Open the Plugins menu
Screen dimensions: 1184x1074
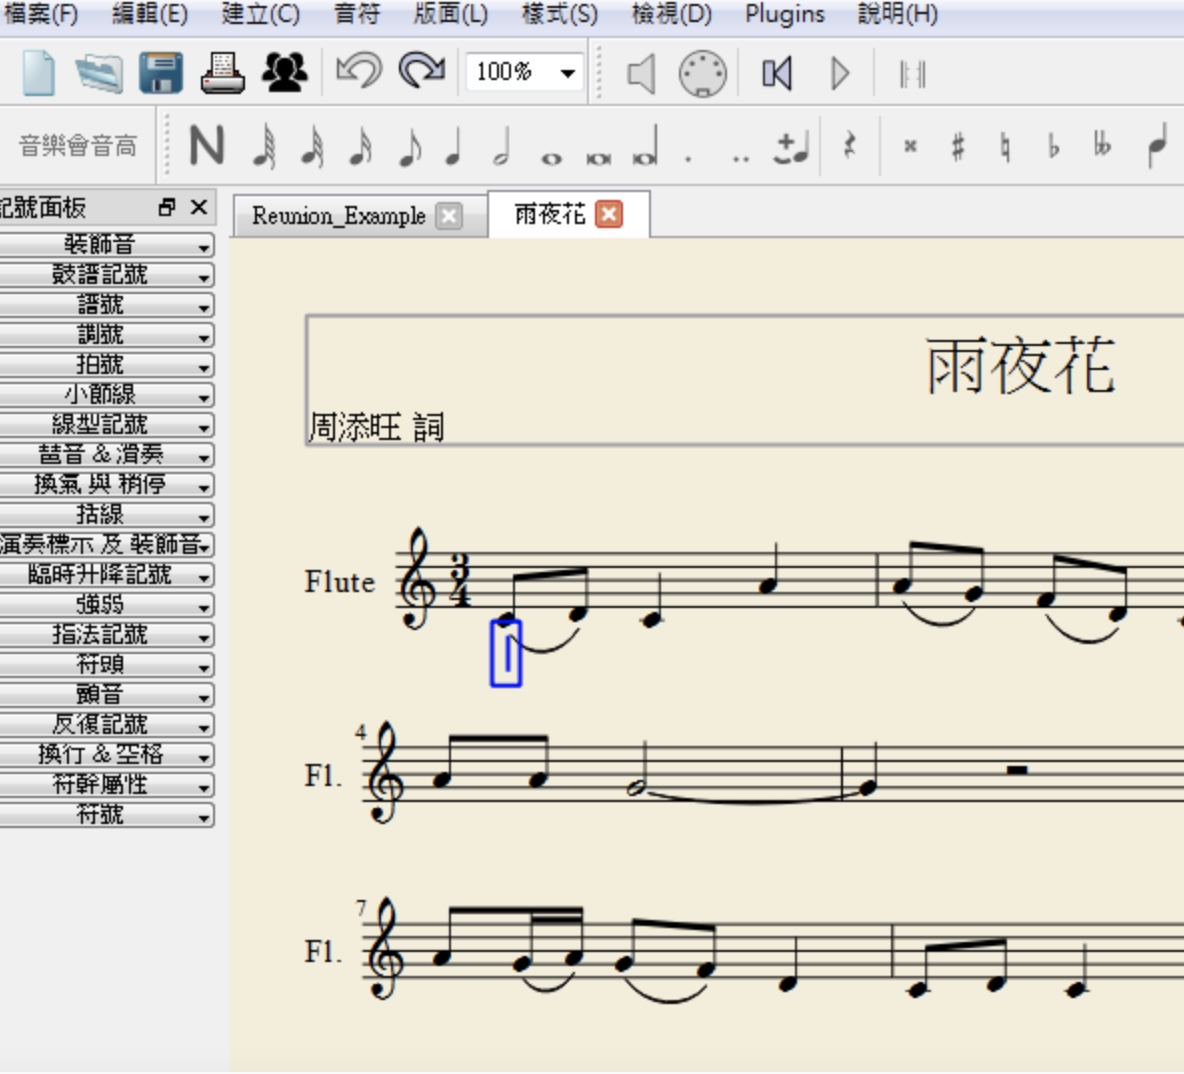pyautogui.click(x=785, y=14)
